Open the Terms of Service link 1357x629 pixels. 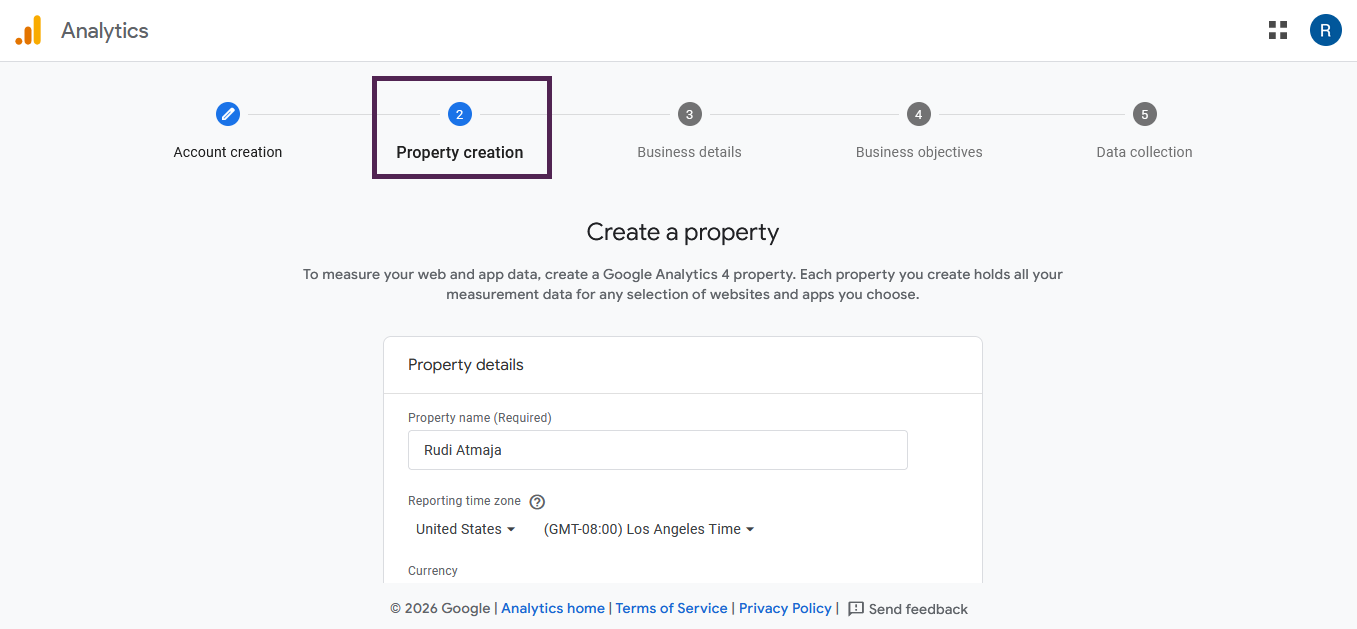pyautogui.click(x=672, y=608)
